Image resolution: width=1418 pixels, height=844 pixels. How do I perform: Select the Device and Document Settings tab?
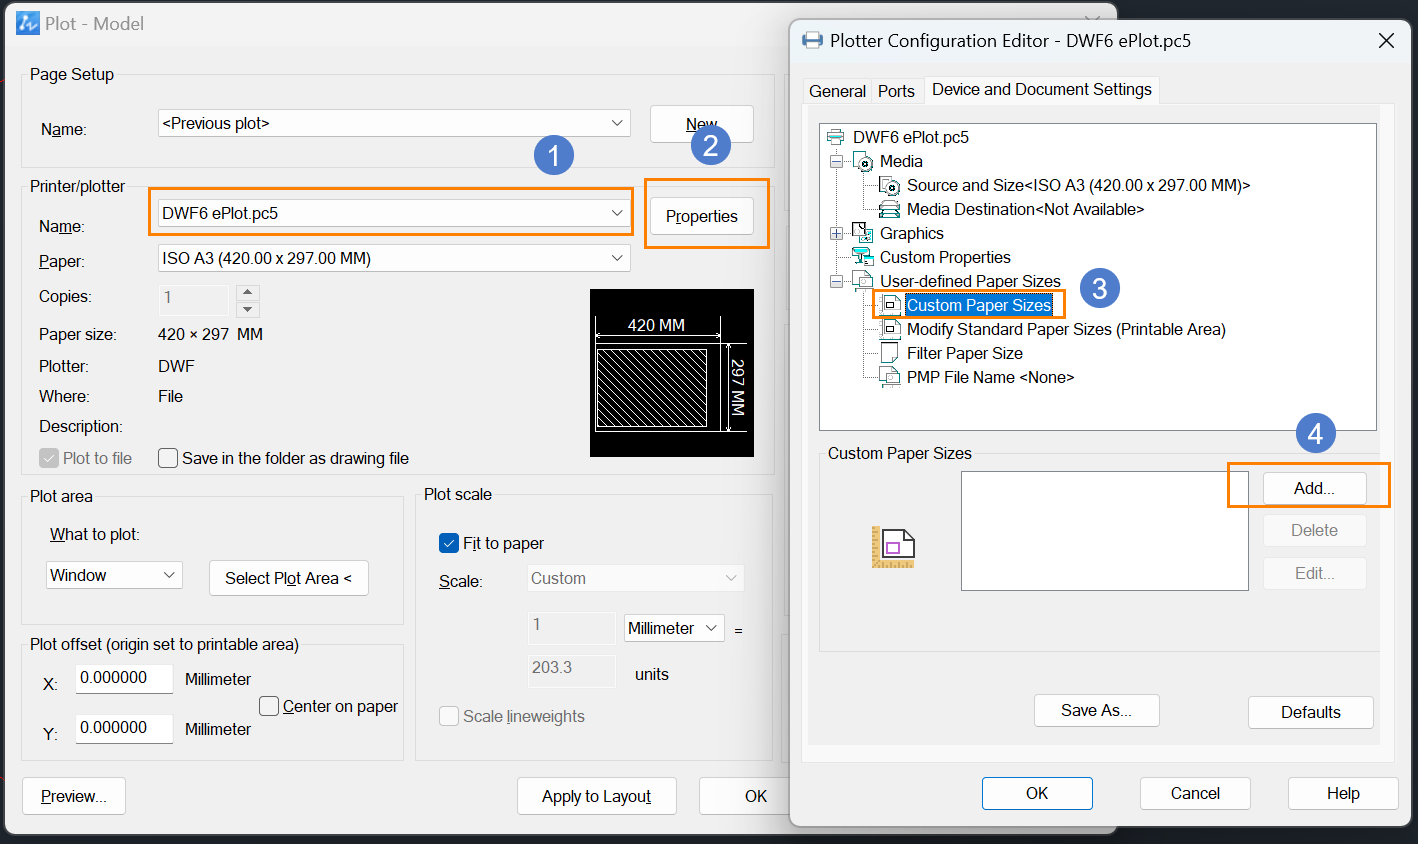click(x=1042, y=89)
